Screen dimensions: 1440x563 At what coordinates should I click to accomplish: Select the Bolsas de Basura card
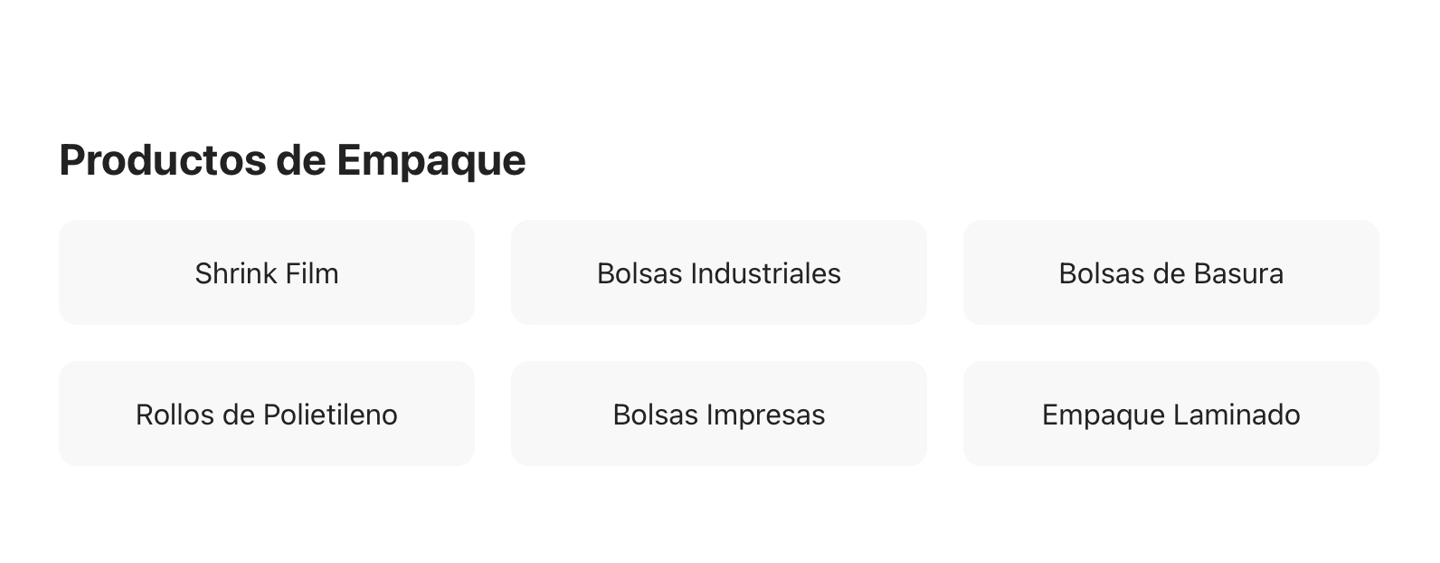pos(1170,273)
